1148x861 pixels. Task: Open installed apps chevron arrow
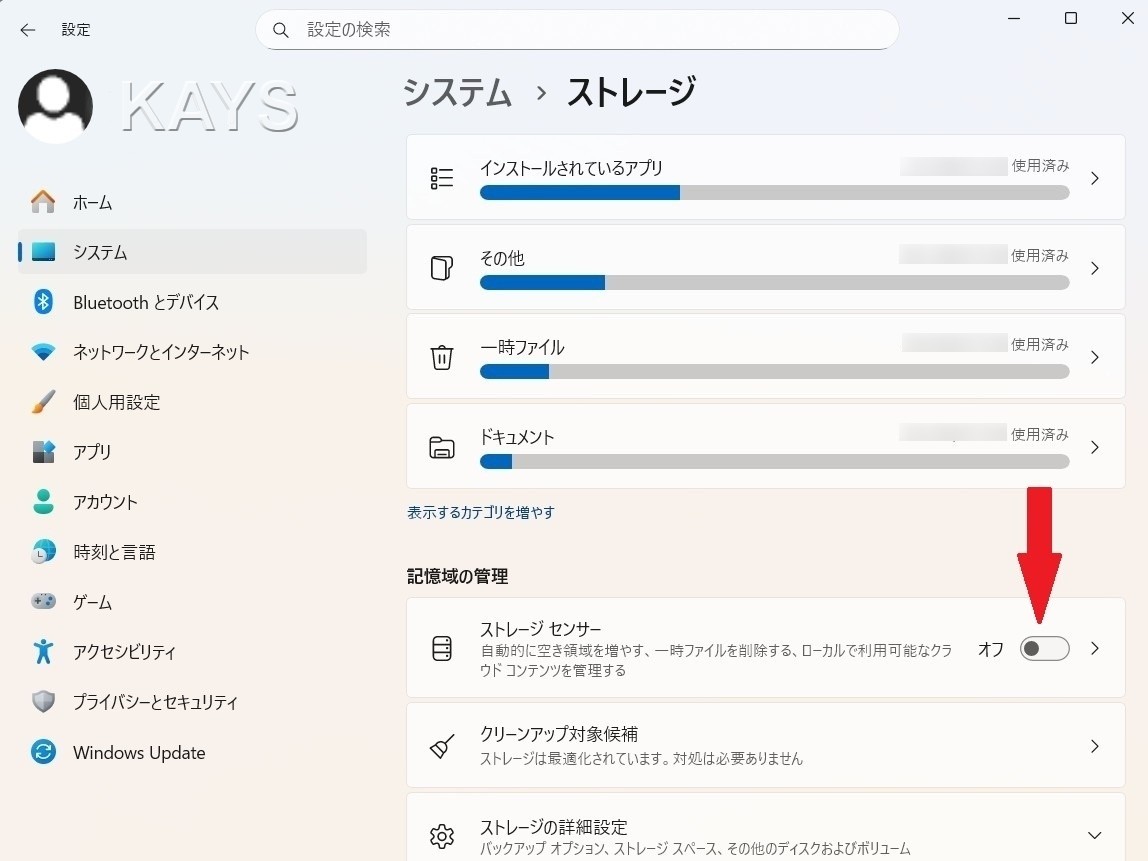pos(1094,178)
